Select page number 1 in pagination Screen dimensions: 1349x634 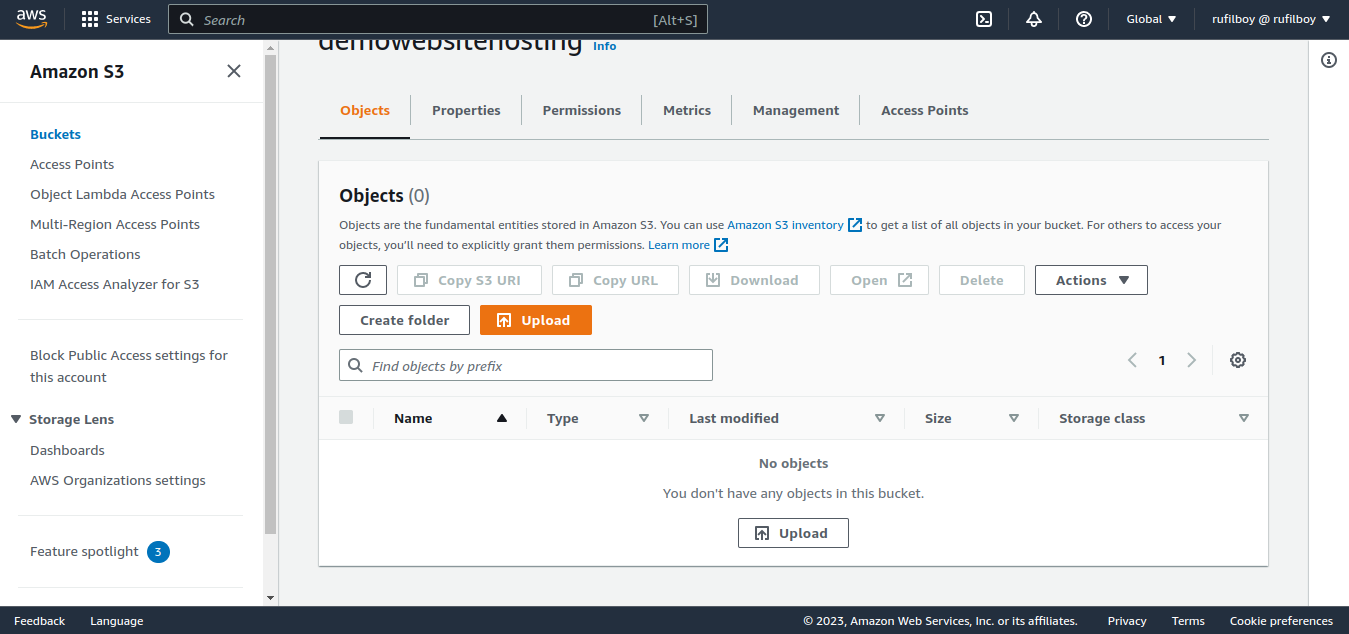coord(1162,360)
